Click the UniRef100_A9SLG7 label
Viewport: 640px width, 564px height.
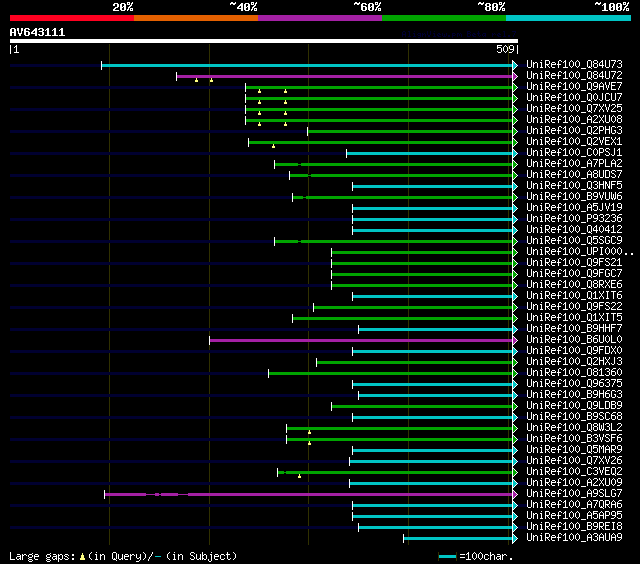coord(574,494)
